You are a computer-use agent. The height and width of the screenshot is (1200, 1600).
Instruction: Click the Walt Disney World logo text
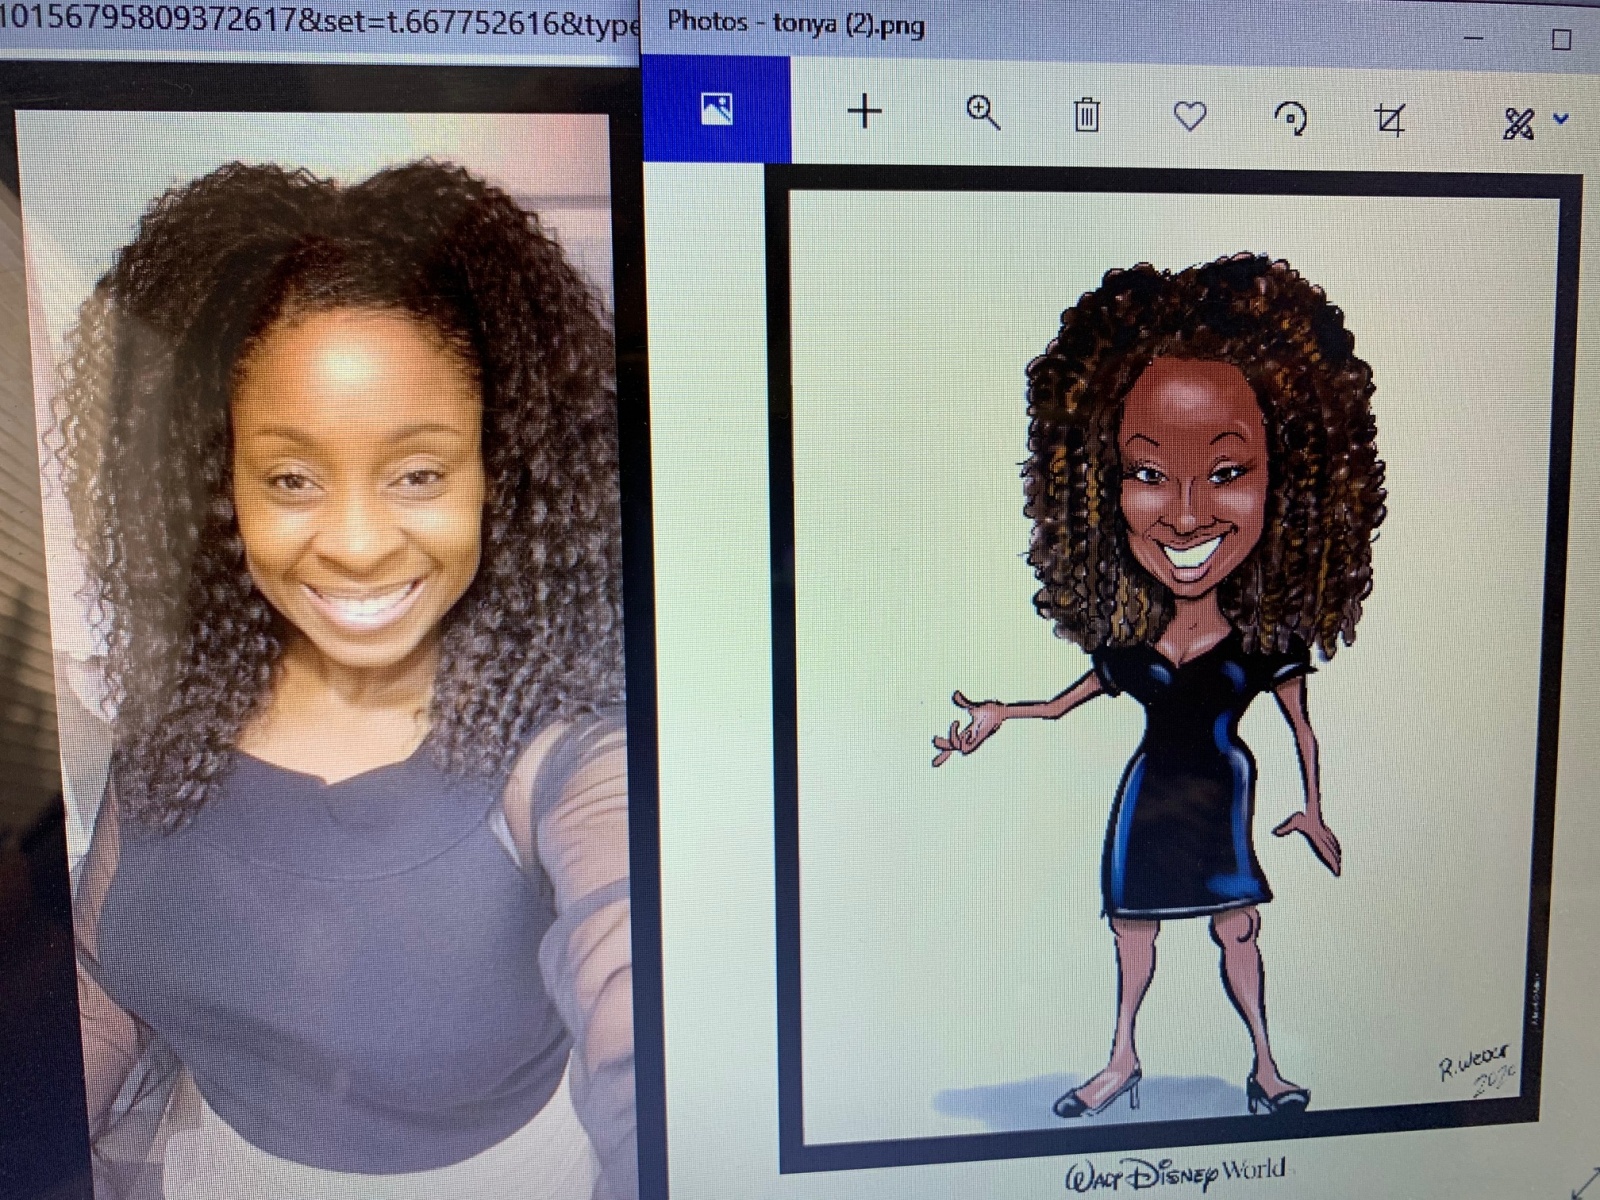[x=1175, y=1174]
